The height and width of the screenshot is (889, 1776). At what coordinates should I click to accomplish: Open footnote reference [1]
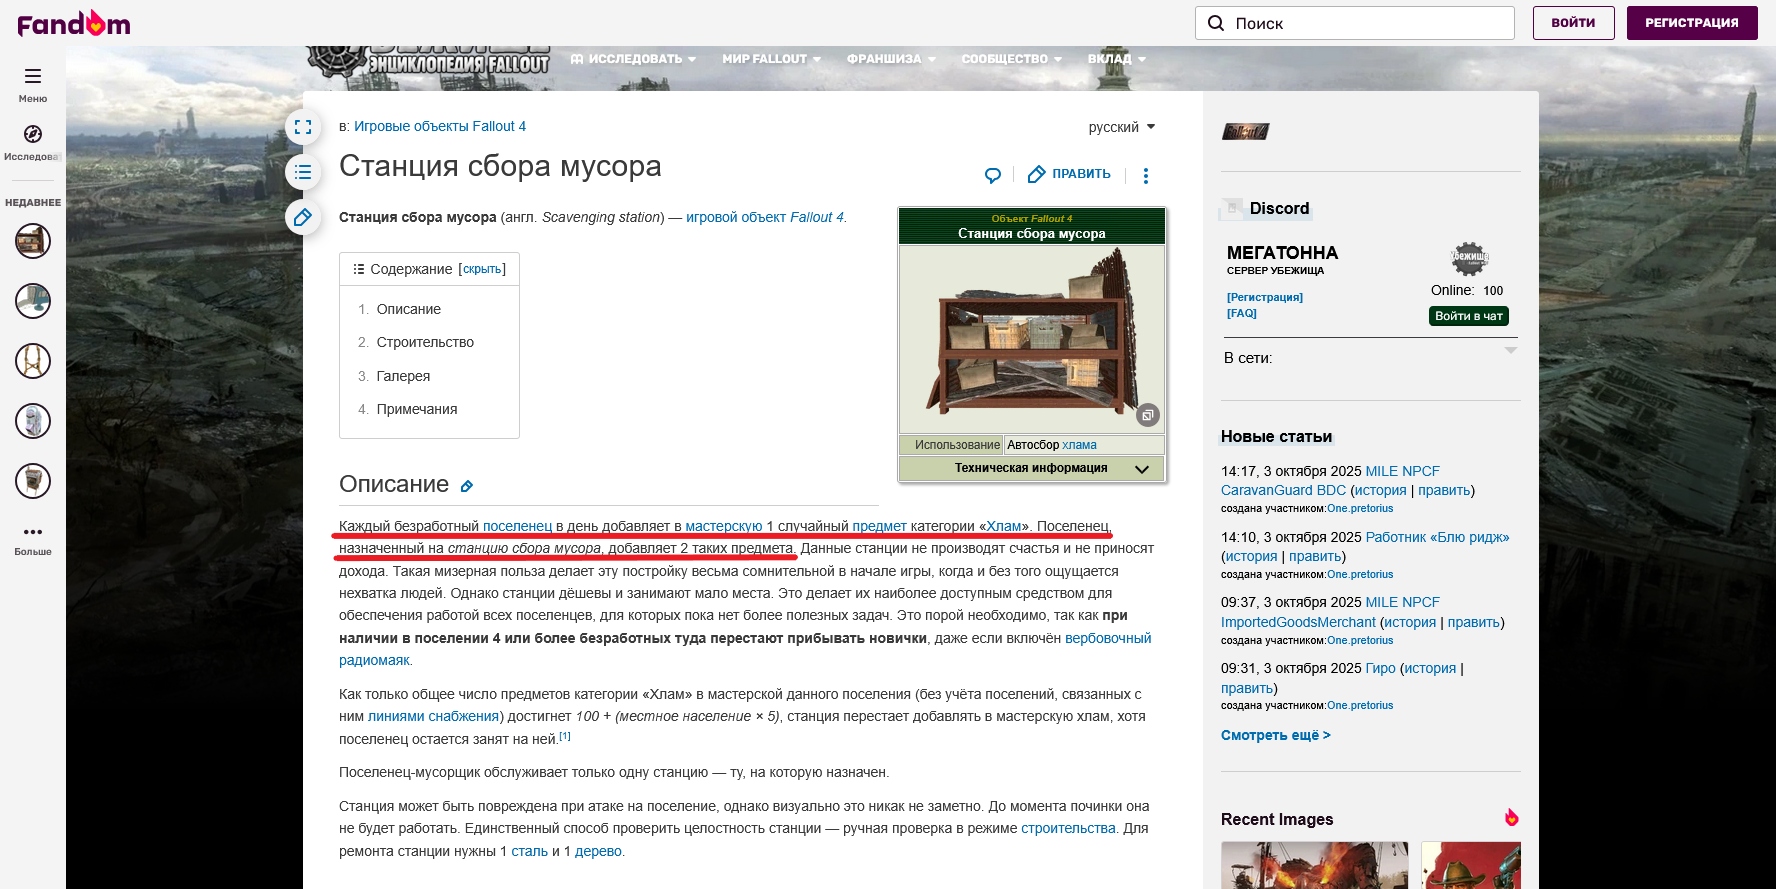(565, 736)
